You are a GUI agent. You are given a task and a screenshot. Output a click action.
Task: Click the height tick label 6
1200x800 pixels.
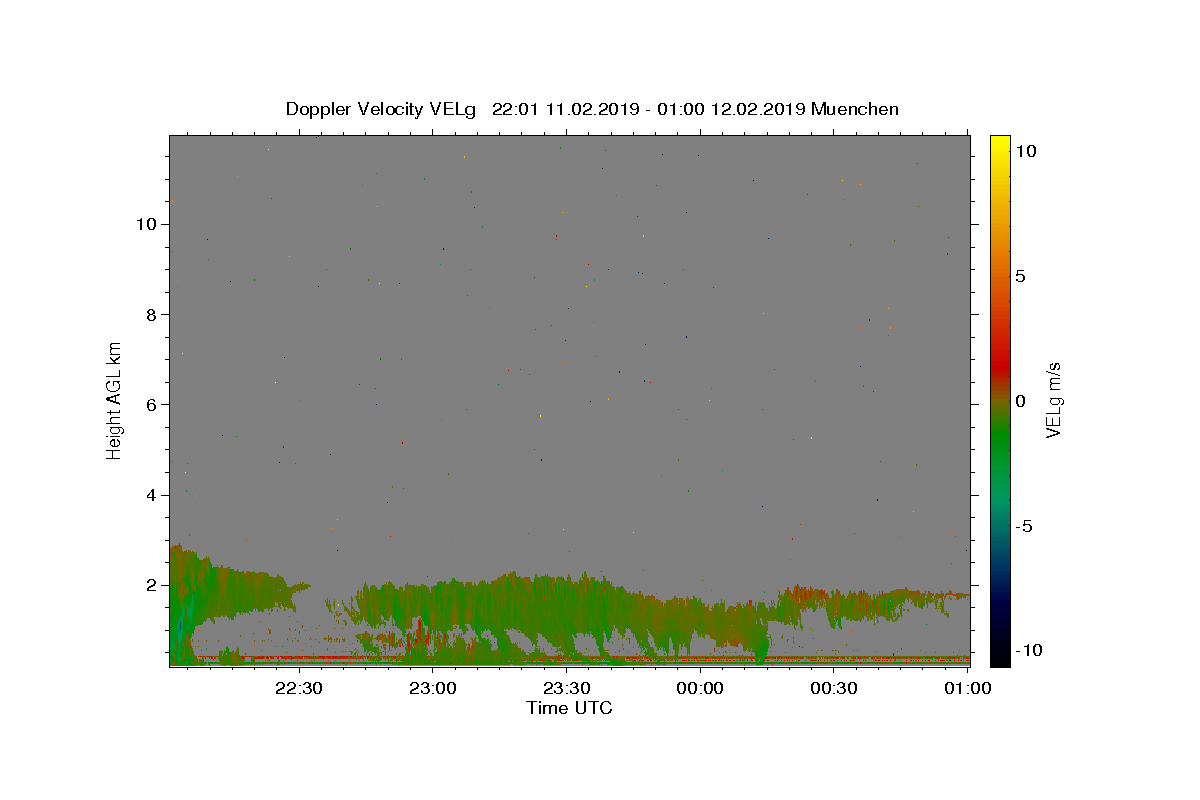(x=152, y=404)
